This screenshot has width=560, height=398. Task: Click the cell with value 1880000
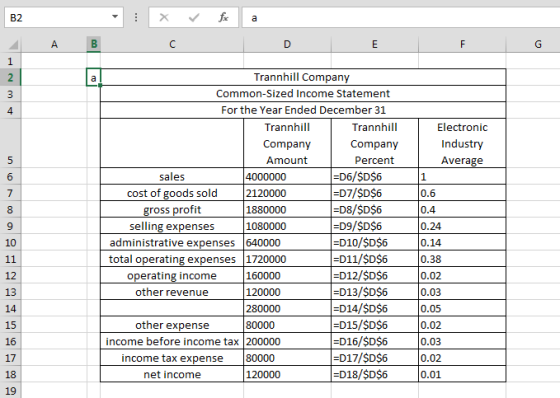pyautogui.click(x=287, y=209)
